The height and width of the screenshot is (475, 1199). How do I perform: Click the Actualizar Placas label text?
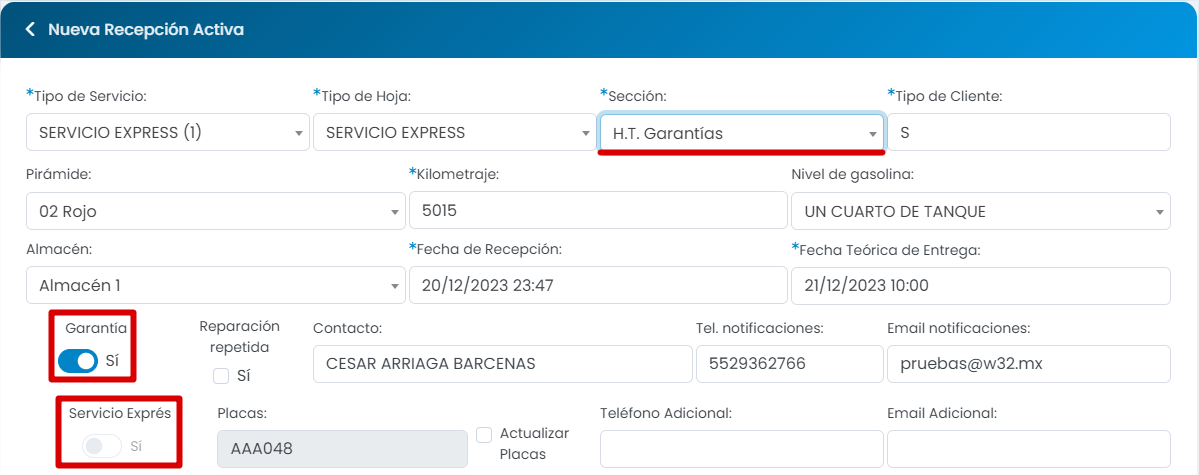(x=535, y=443)
